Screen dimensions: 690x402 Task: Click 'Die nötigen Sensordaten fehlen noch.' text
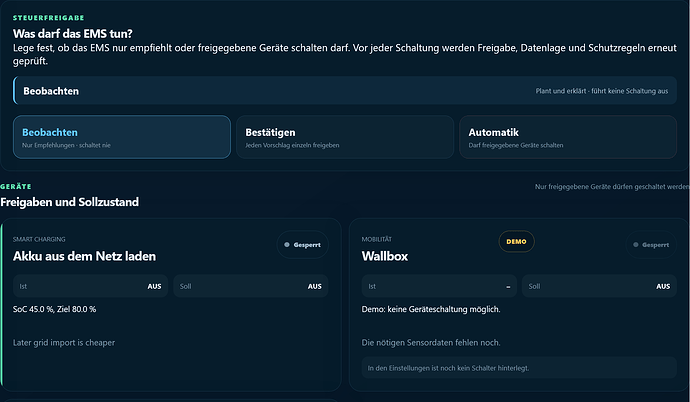coord(431,343)
